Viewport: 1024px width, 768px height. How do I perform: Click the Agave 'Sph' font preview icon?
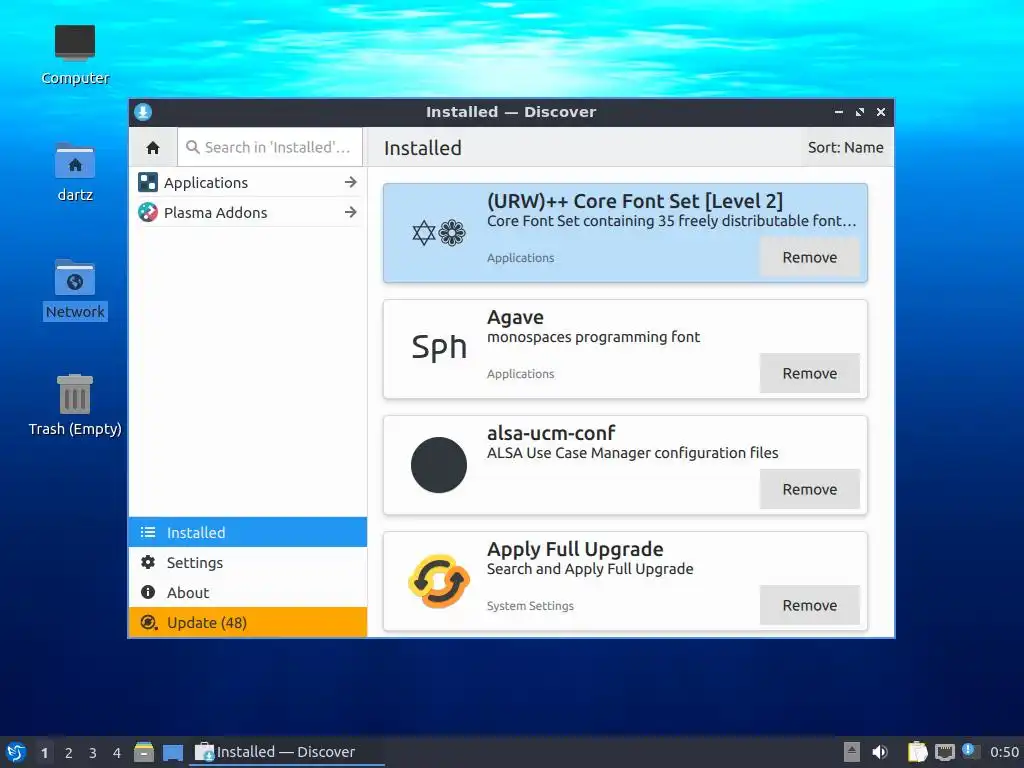click(x=439, y=347)
